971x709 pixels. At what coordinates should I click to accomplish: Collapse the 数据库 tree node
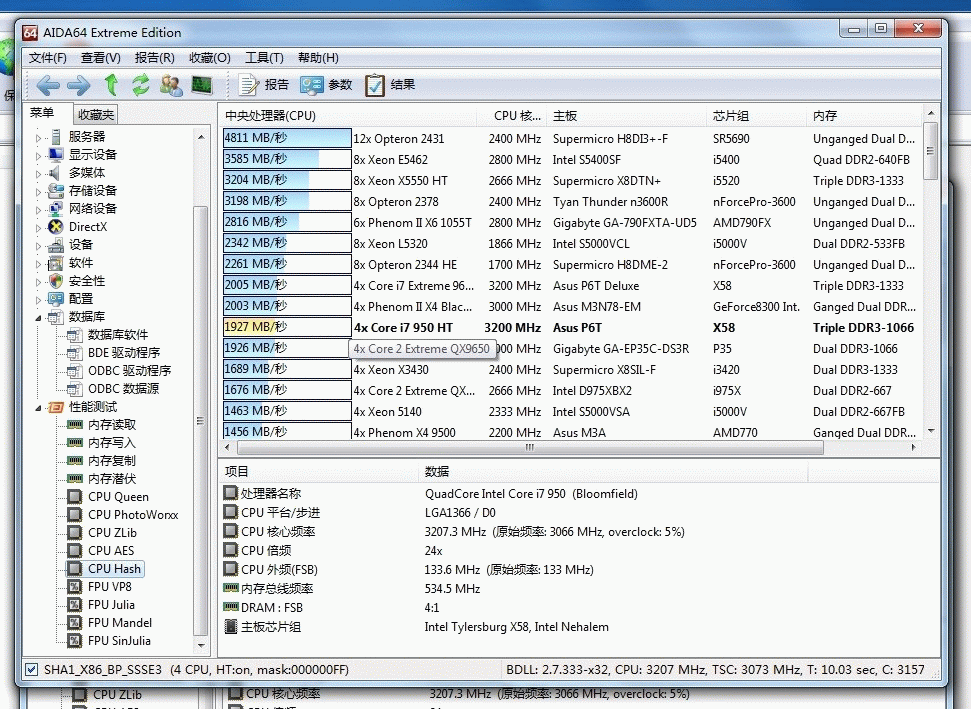tap(40, 317)
